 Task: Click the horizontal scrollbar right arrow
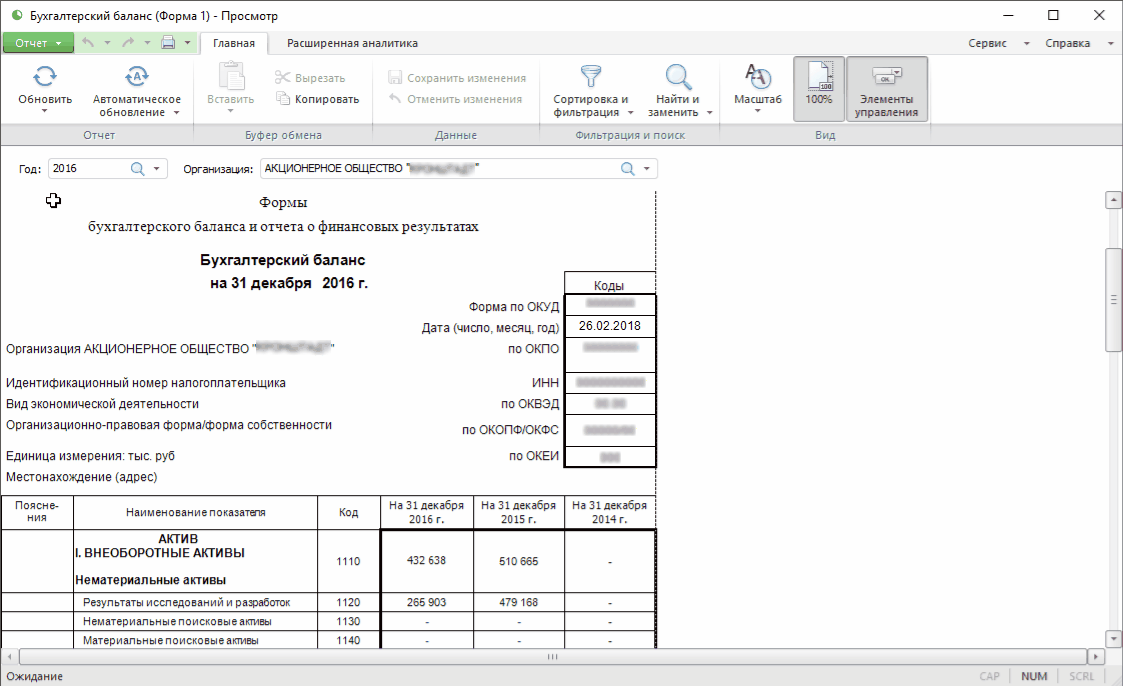(1095, 657)
